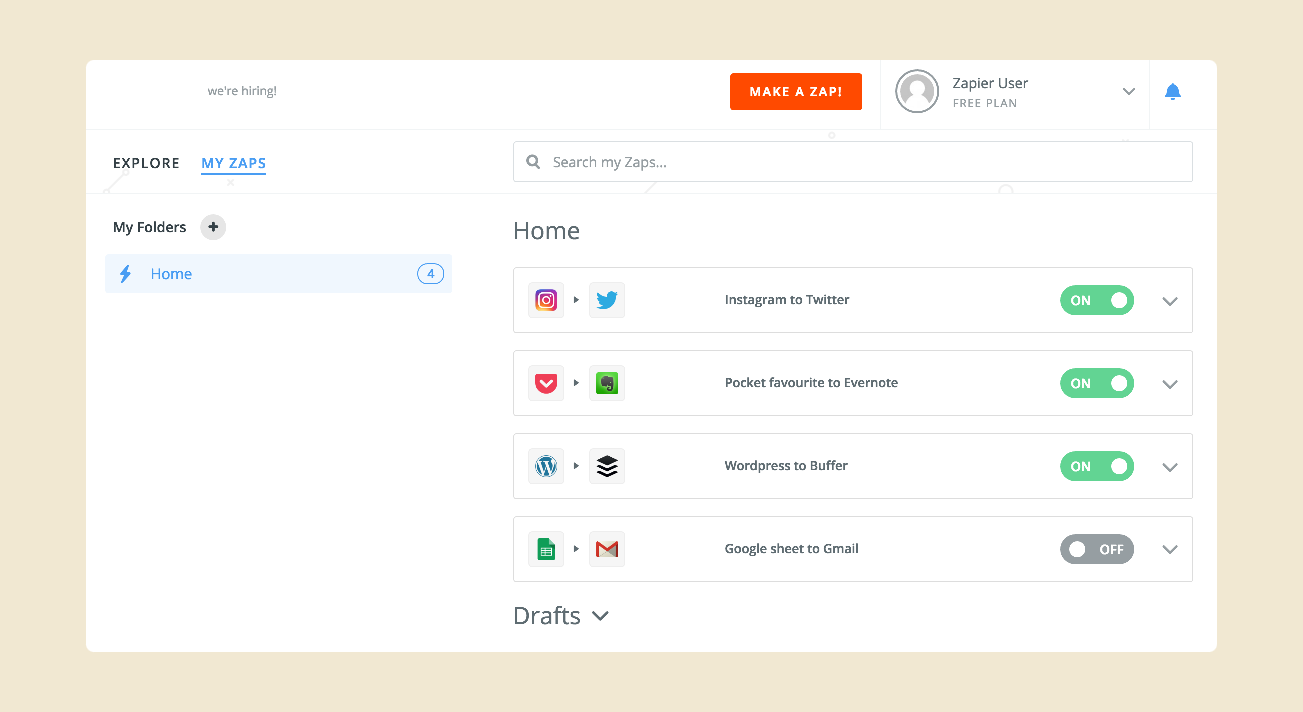Expand options for Google sheet to Gmail
The width and height of the screenshot is (1303, 712).
pos(1170,549)
